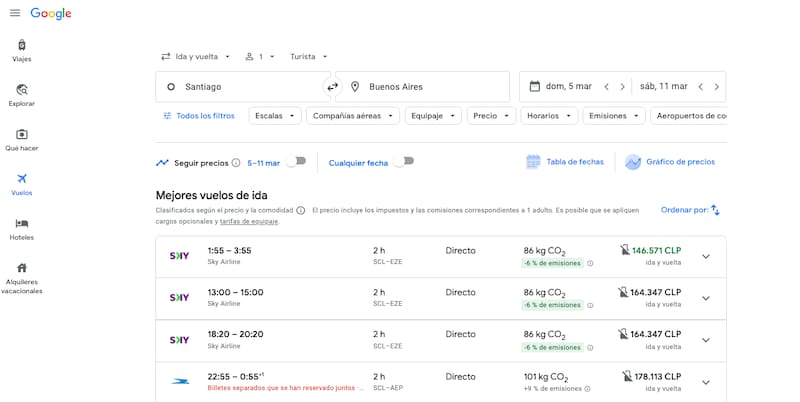Enable Cualquier fecha price tracking switch
Screen dimensions: 800x402
(403, 162)
